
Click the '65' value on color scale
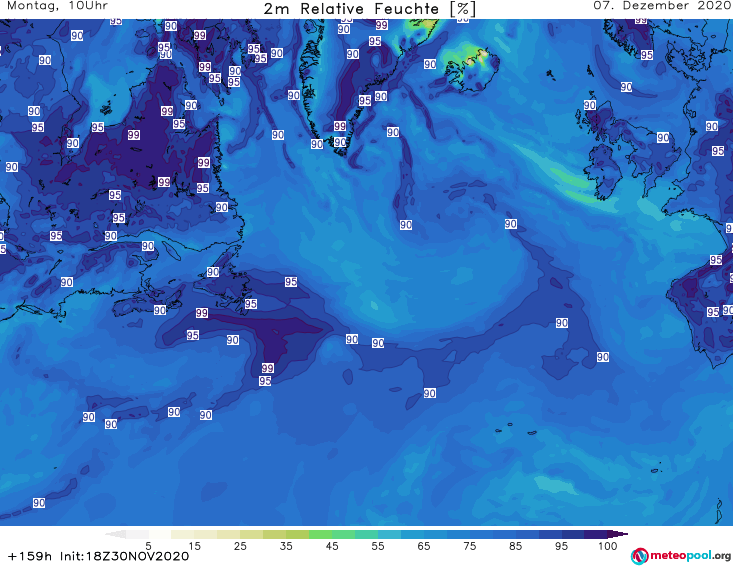click(424, 546)
